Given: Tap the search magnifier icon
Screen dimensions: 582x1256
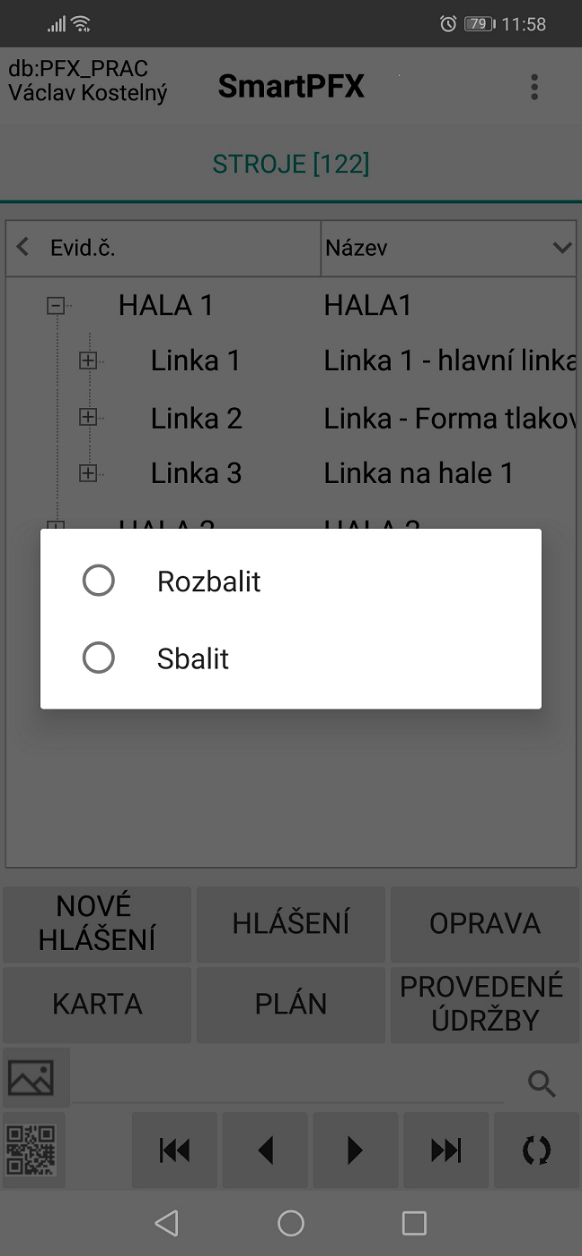Looking at the screenshot, I should pos(542,1082).
